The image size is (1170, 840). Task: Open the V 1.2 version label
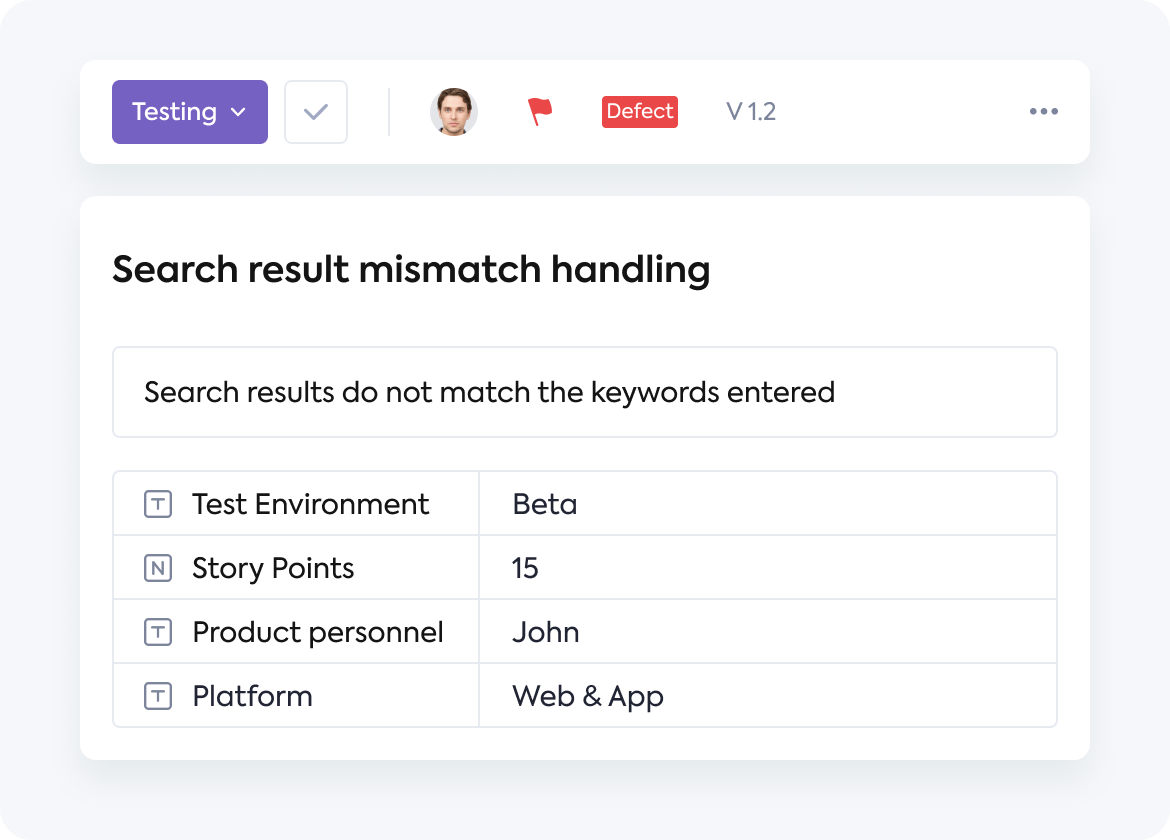coord(751,112)
